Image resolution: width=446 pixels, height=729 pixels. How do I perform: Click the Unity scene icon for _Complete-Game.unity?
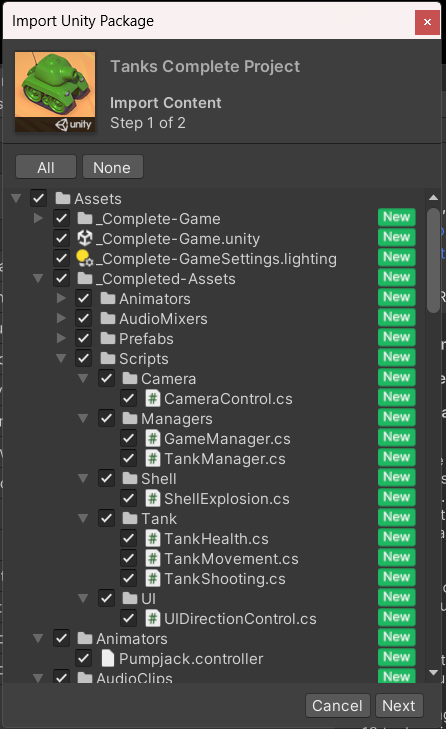(85, 239)
